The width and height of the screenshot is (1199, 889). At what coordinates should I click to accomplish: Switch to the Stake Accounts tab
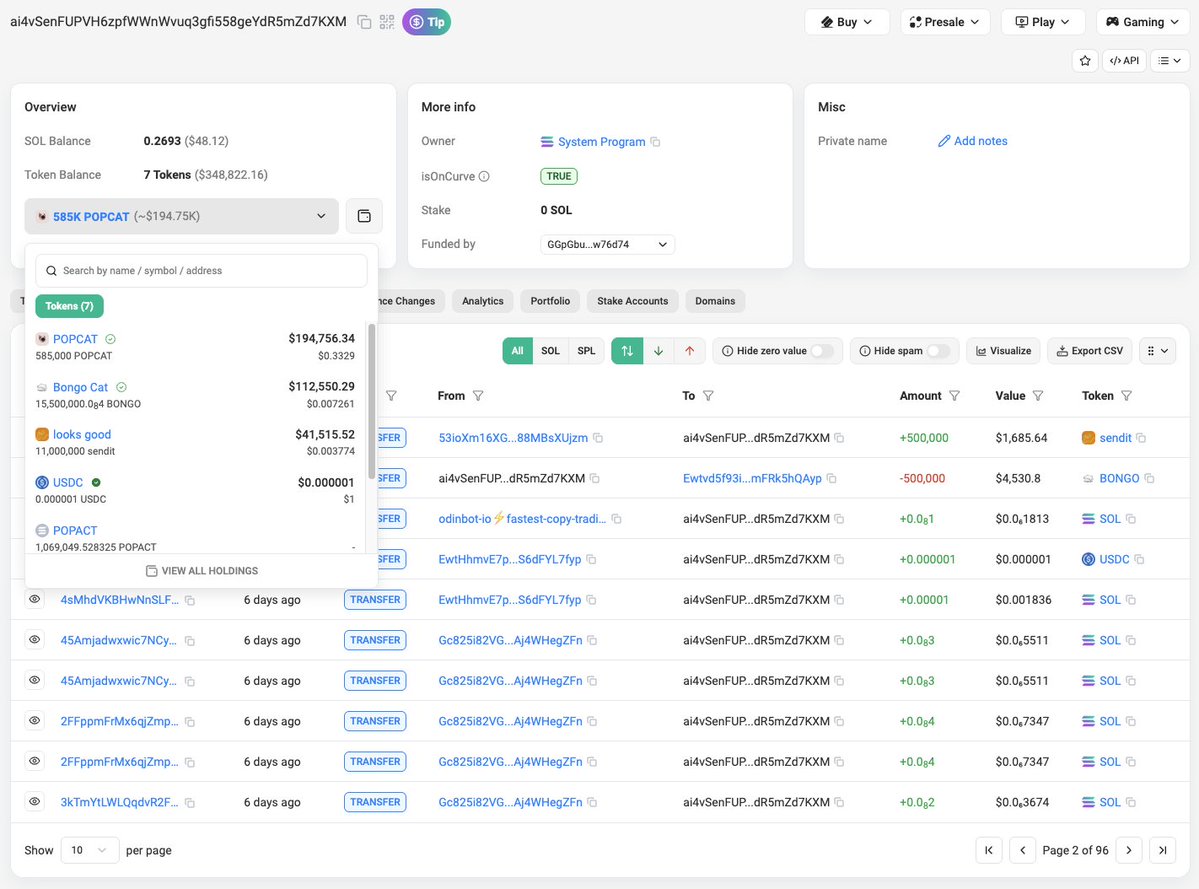click(632, 301)
